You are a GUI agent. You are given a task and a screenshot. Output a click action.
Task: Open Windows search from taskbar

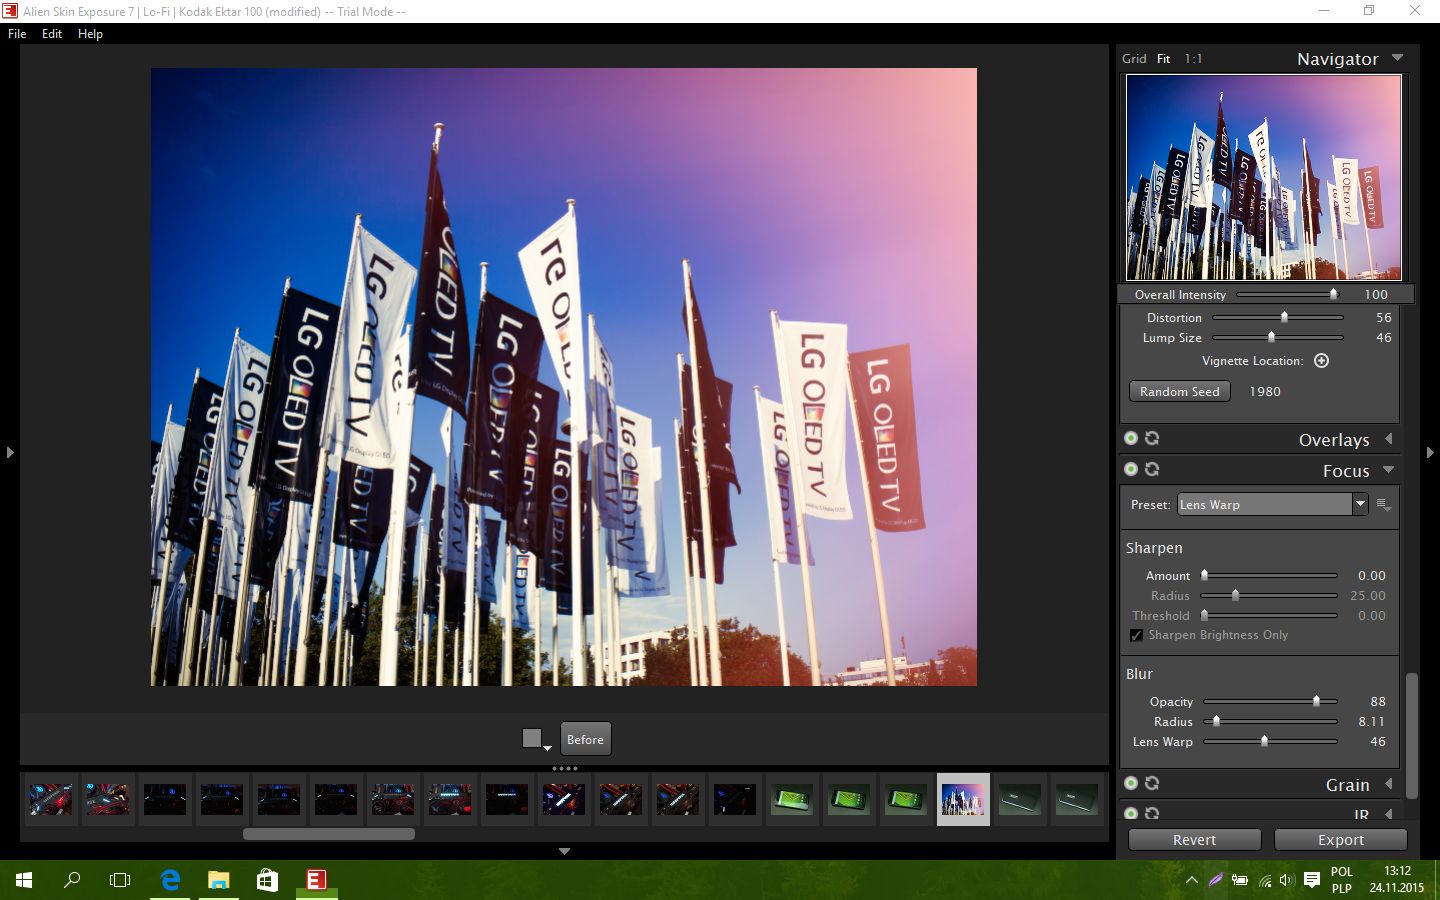pos(72,880)
